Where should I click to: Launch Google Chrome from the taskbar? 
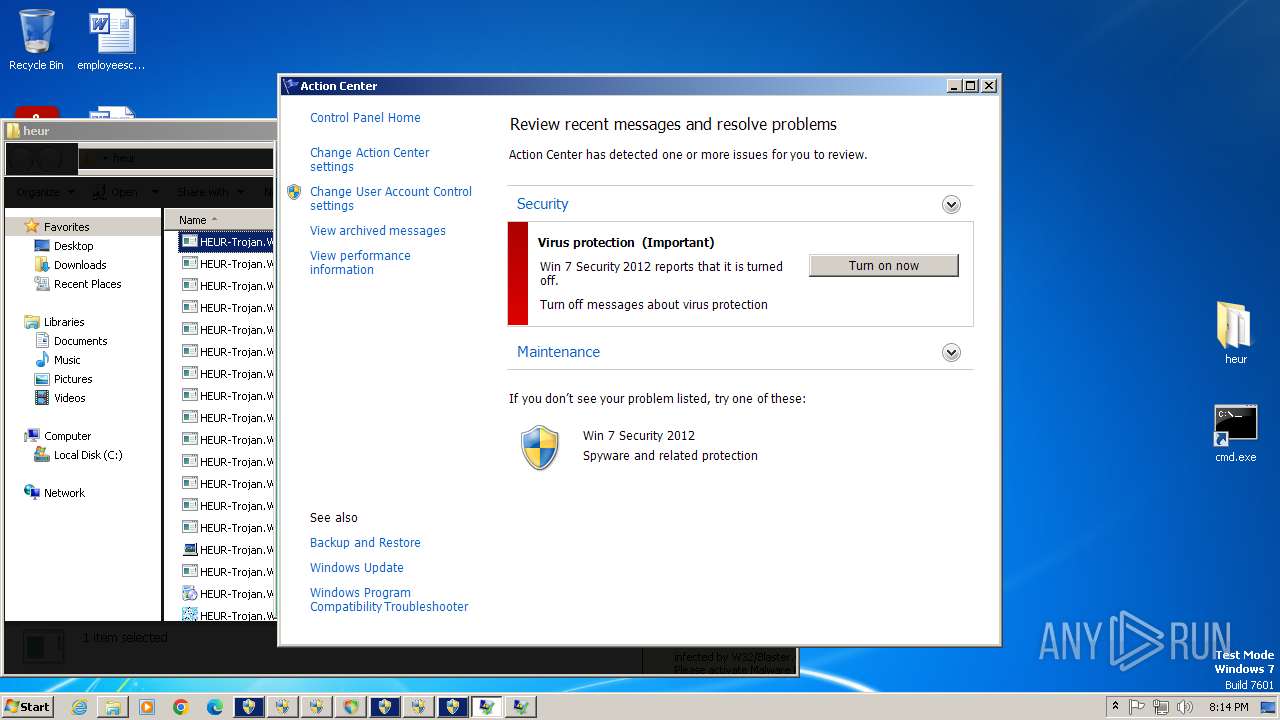point(181,707)
